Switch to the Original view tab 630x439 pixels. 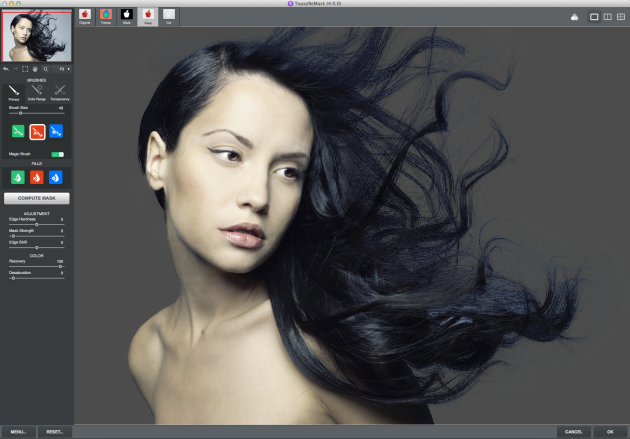coord(85,17)
